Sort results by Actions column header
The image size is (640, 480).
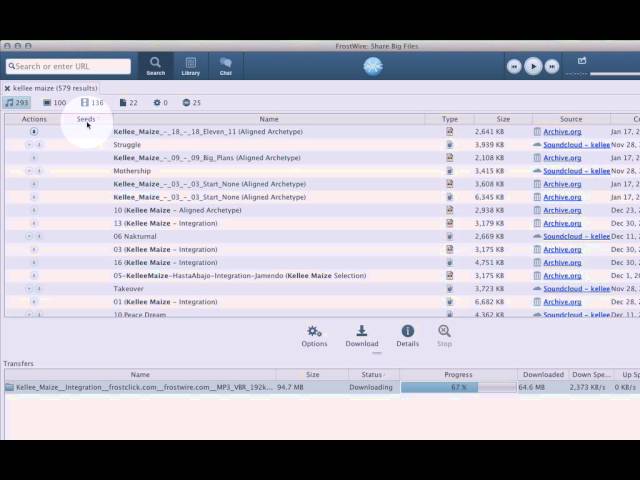click(34, 119)
